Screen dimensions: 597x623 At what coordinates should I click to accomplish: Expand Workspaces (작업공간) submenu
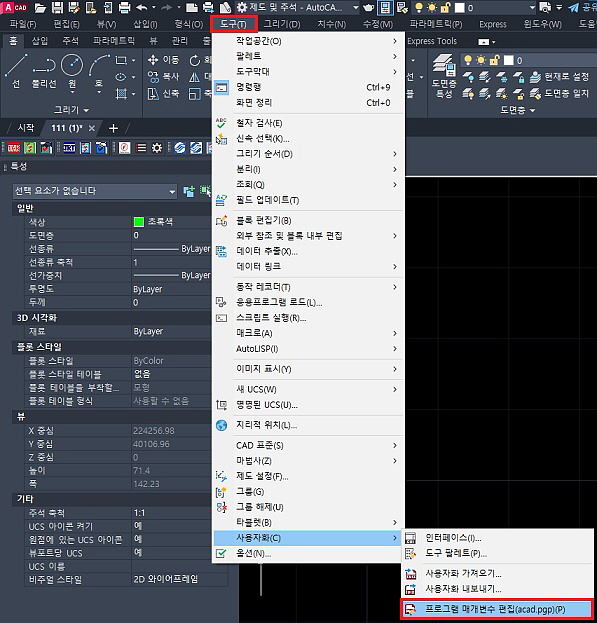(308, 41)
